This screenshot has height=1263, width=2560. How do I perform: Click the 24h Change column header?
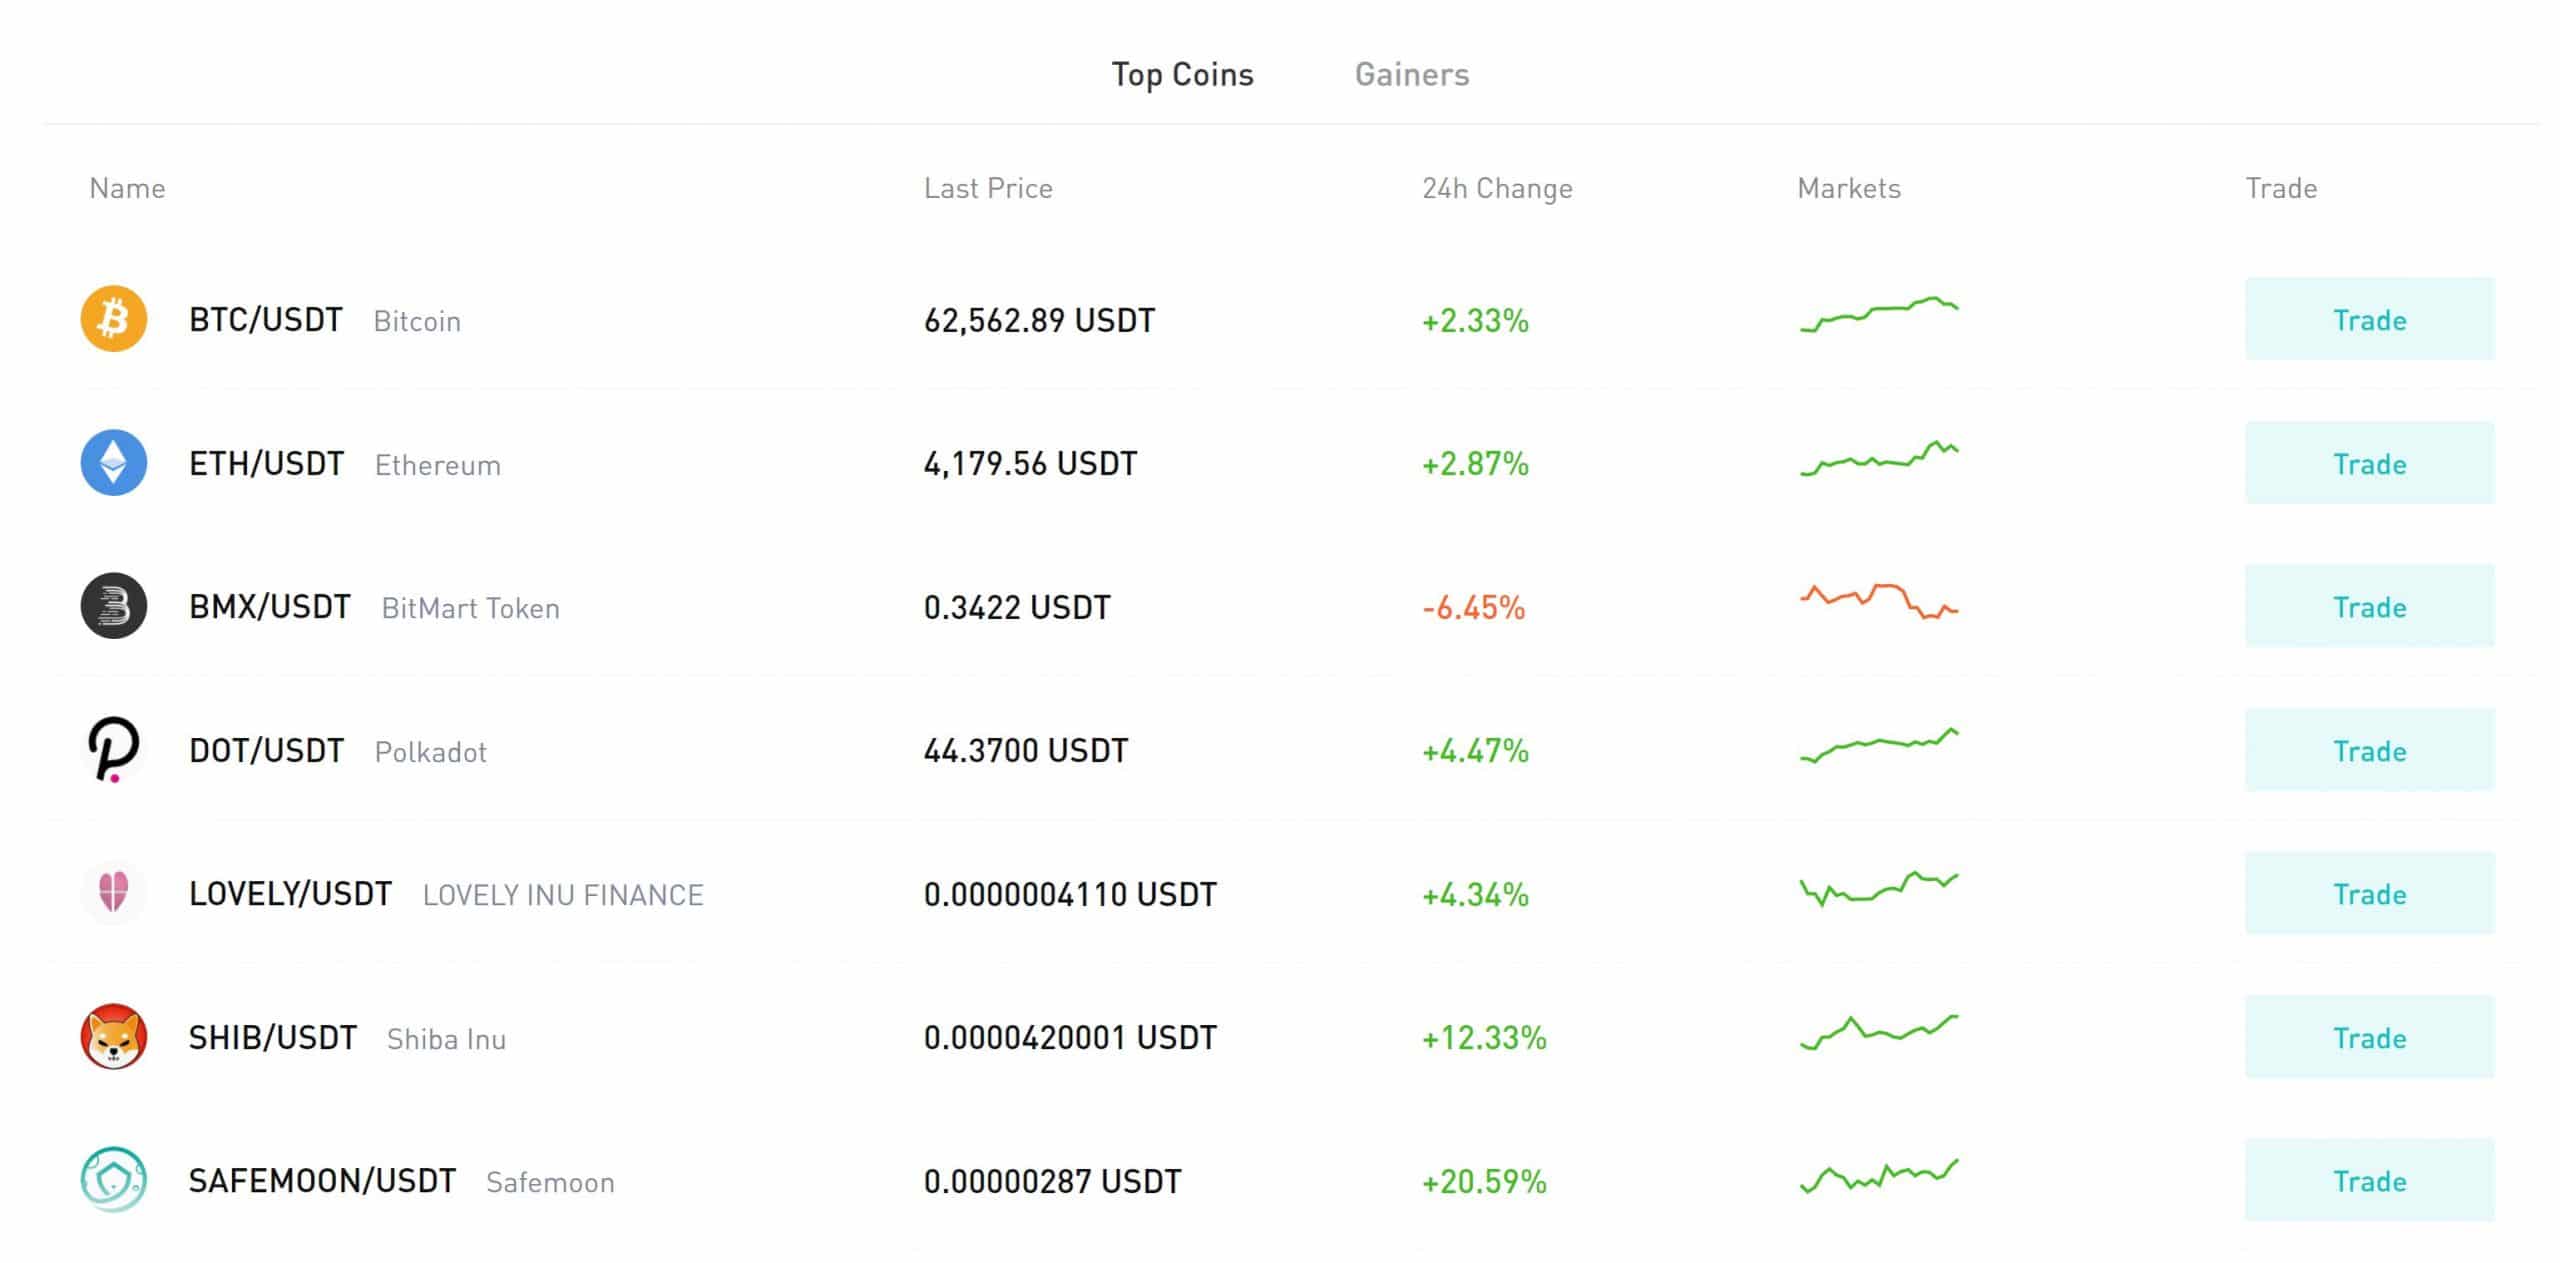[1497, 189]
